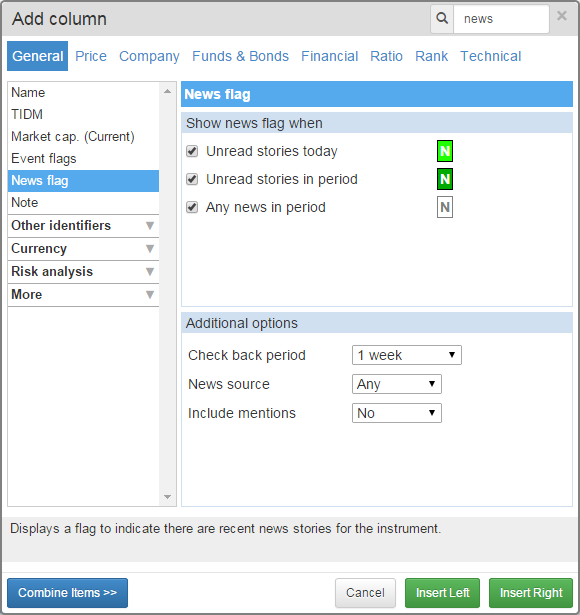The width and height of the screenshot is (580, 615).
Task: Click the list scroll-down arrow
Action: click(167, 497)
